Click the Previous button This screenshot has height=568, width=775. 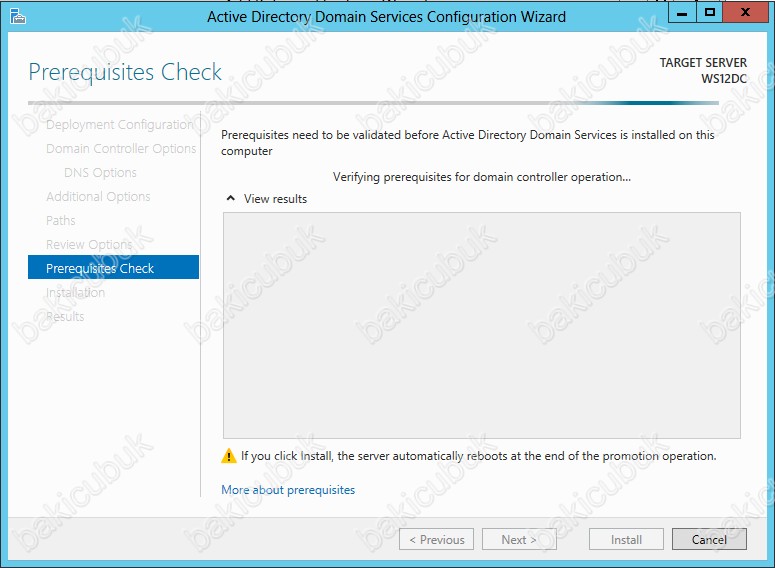click(436, 539)
